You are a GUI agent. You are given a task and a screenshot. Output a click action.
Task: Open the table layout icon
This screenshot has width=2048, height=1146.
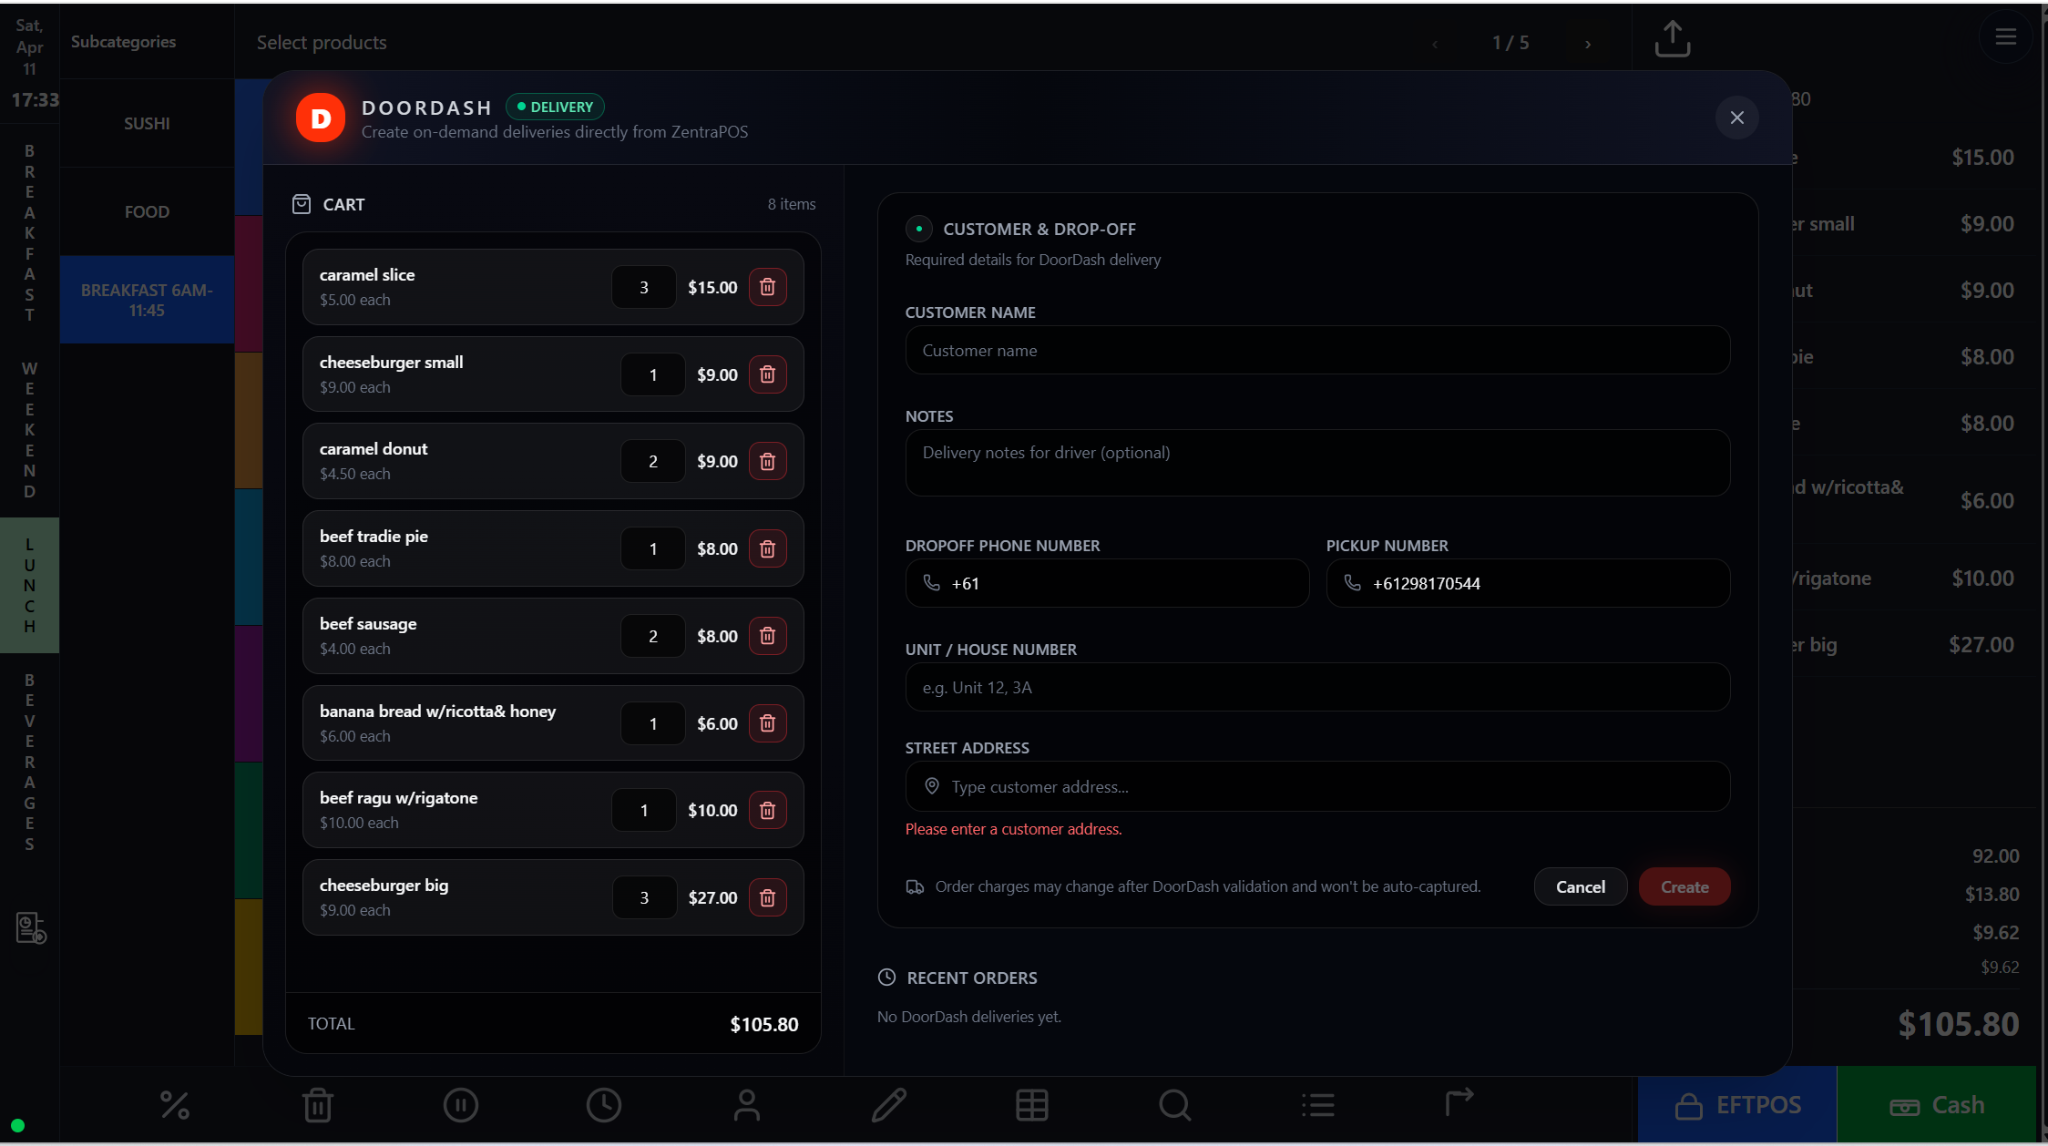click(1032, 1105)
